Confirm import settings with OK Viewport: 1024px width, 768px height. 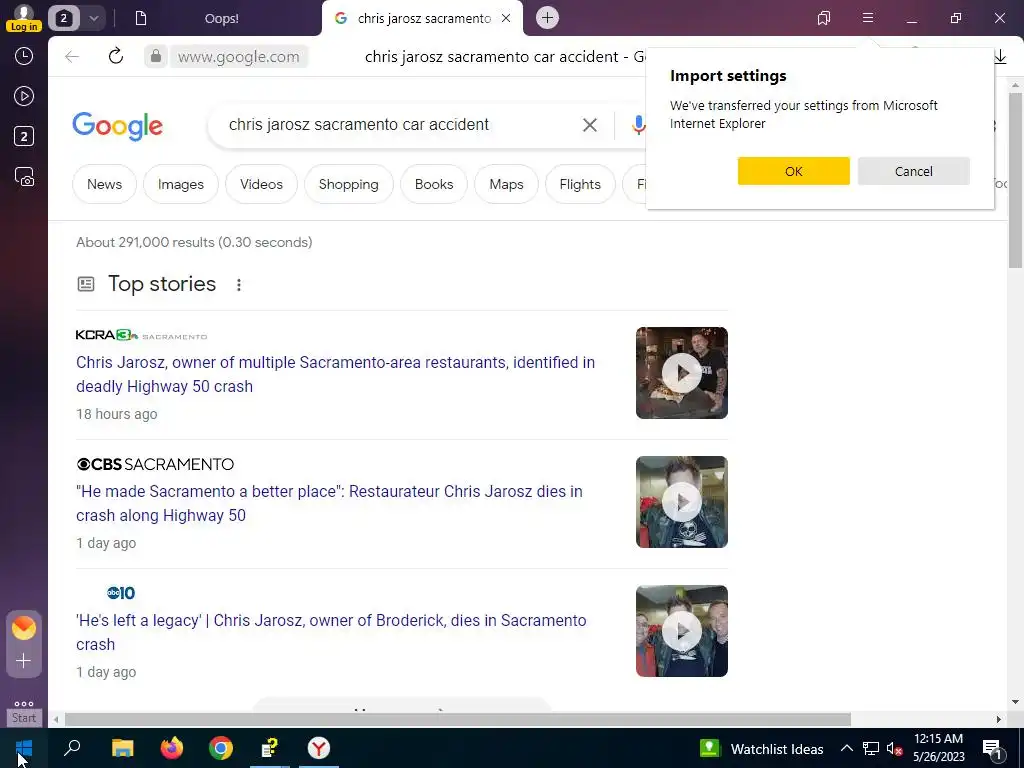tap(793, 171)
